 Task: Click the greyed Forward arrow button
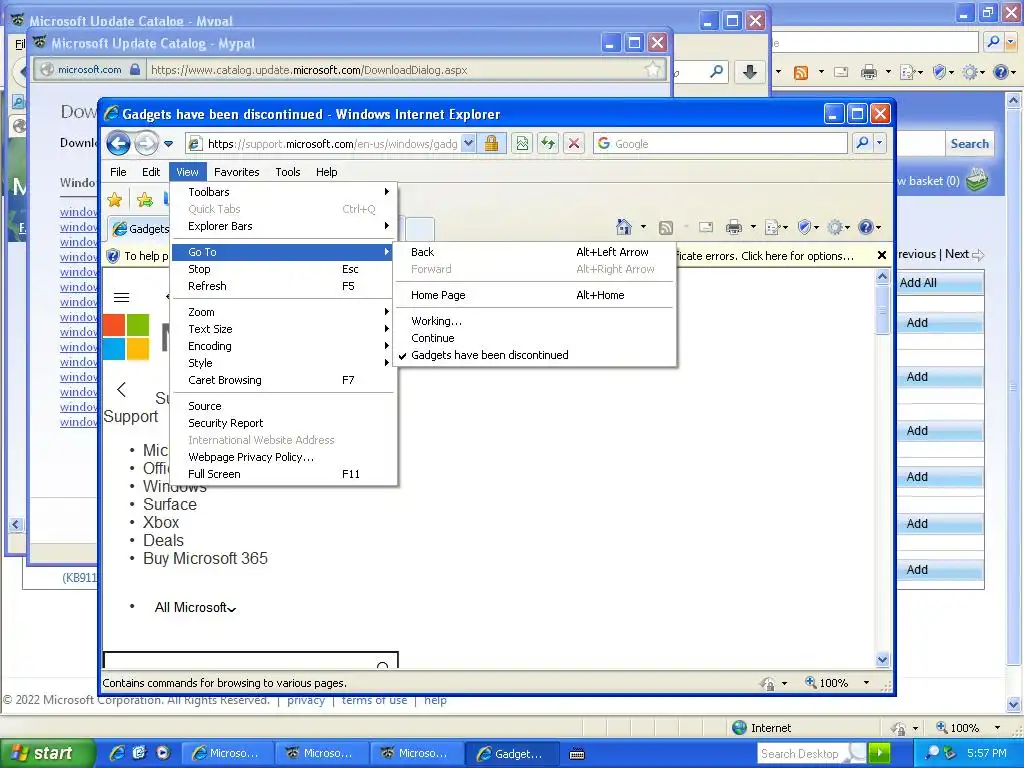(x=146, y=143)
